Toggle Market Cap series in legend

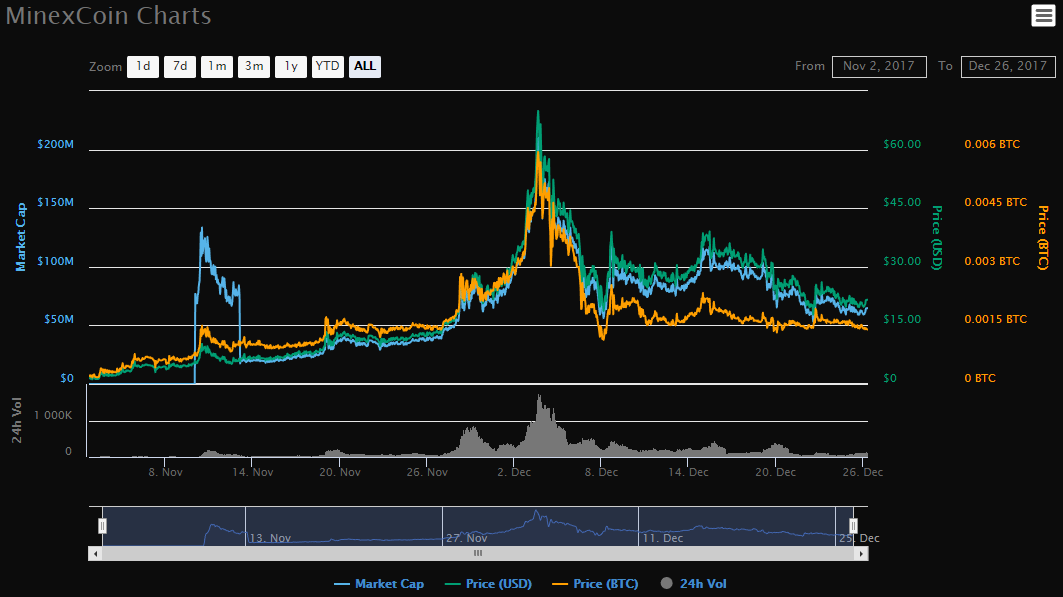(379, 583)
